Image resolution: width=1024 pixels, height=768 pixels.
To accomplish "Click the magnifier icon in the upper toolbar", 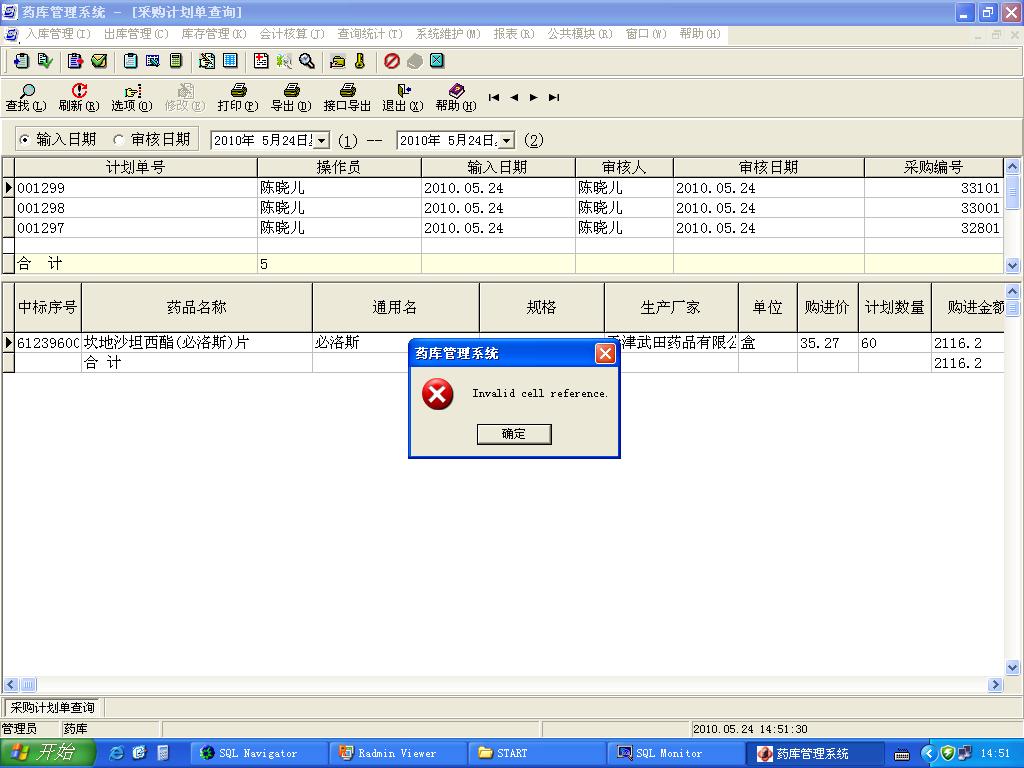I will coord(306,61).
